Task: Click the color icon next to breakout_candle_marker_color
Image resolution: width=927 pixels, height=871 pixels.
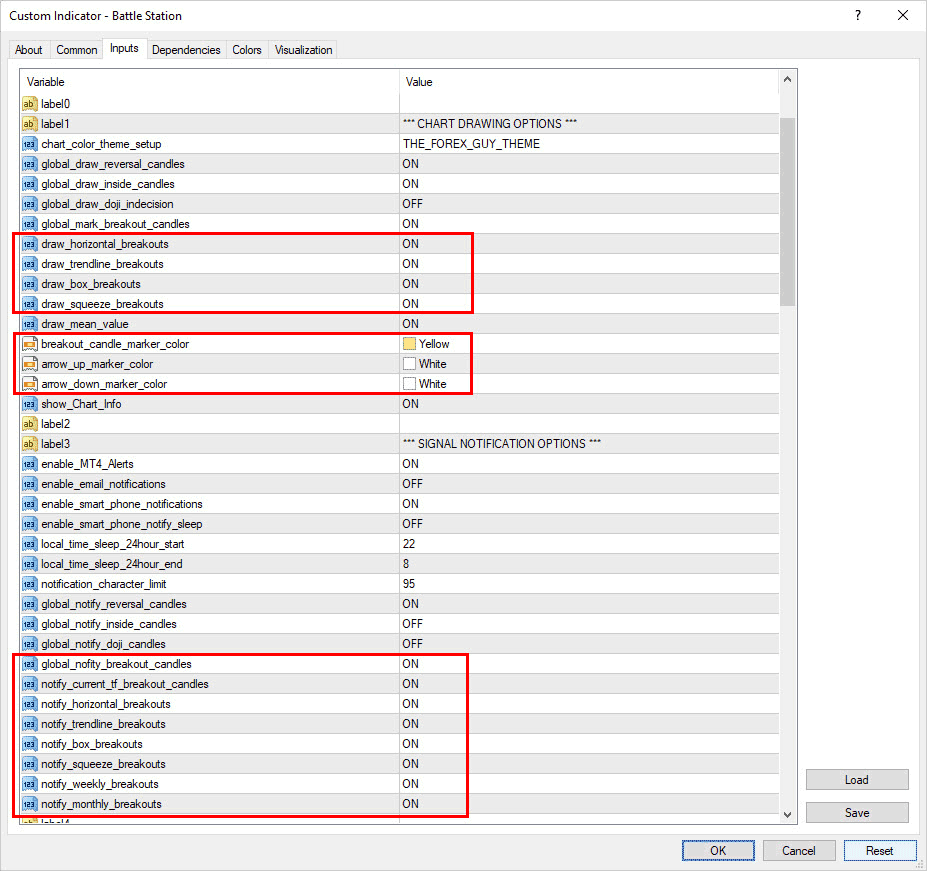Action: (x=30, y=344)
